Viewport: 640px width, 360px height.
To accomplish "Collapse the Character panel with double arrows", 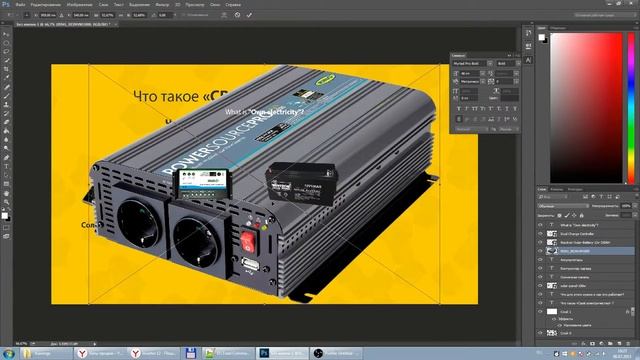I will coord(509,56).
